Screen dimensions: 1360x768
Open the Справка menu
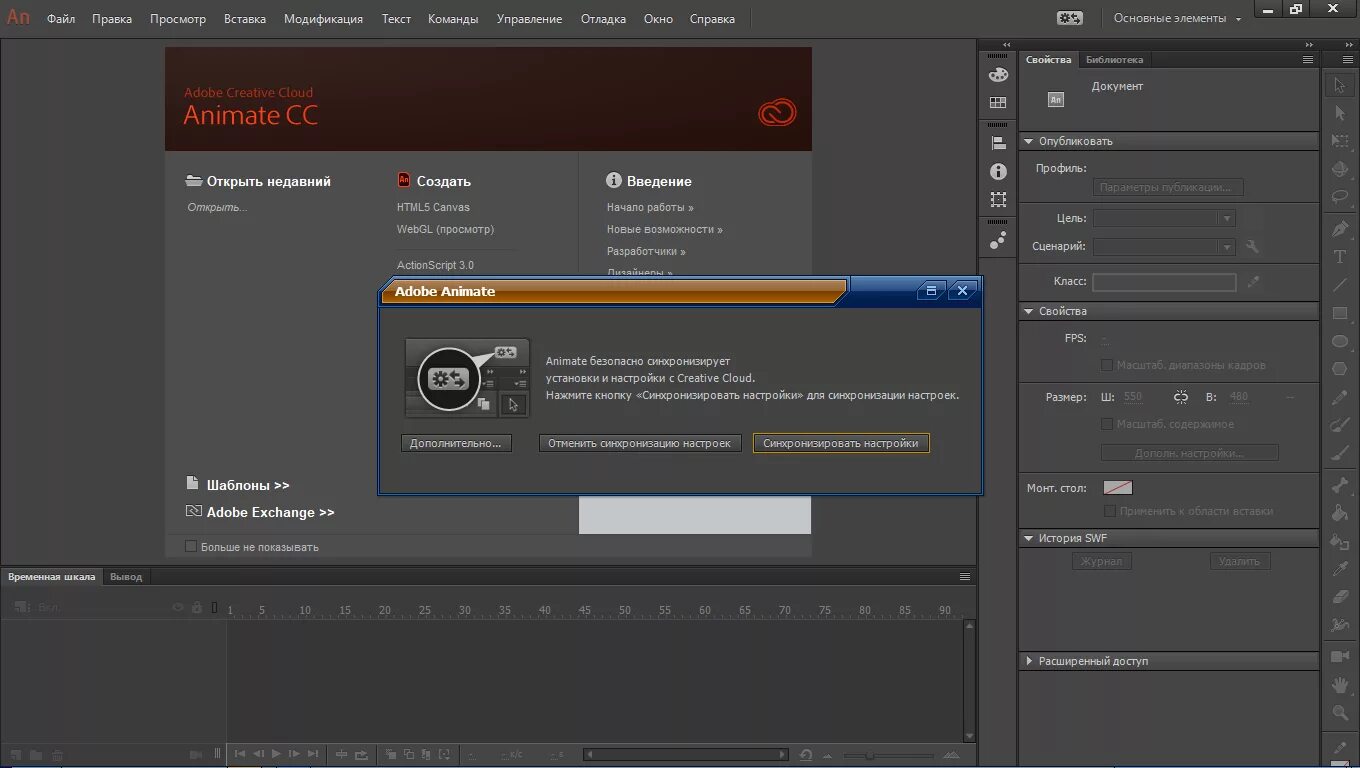(712, 18)
